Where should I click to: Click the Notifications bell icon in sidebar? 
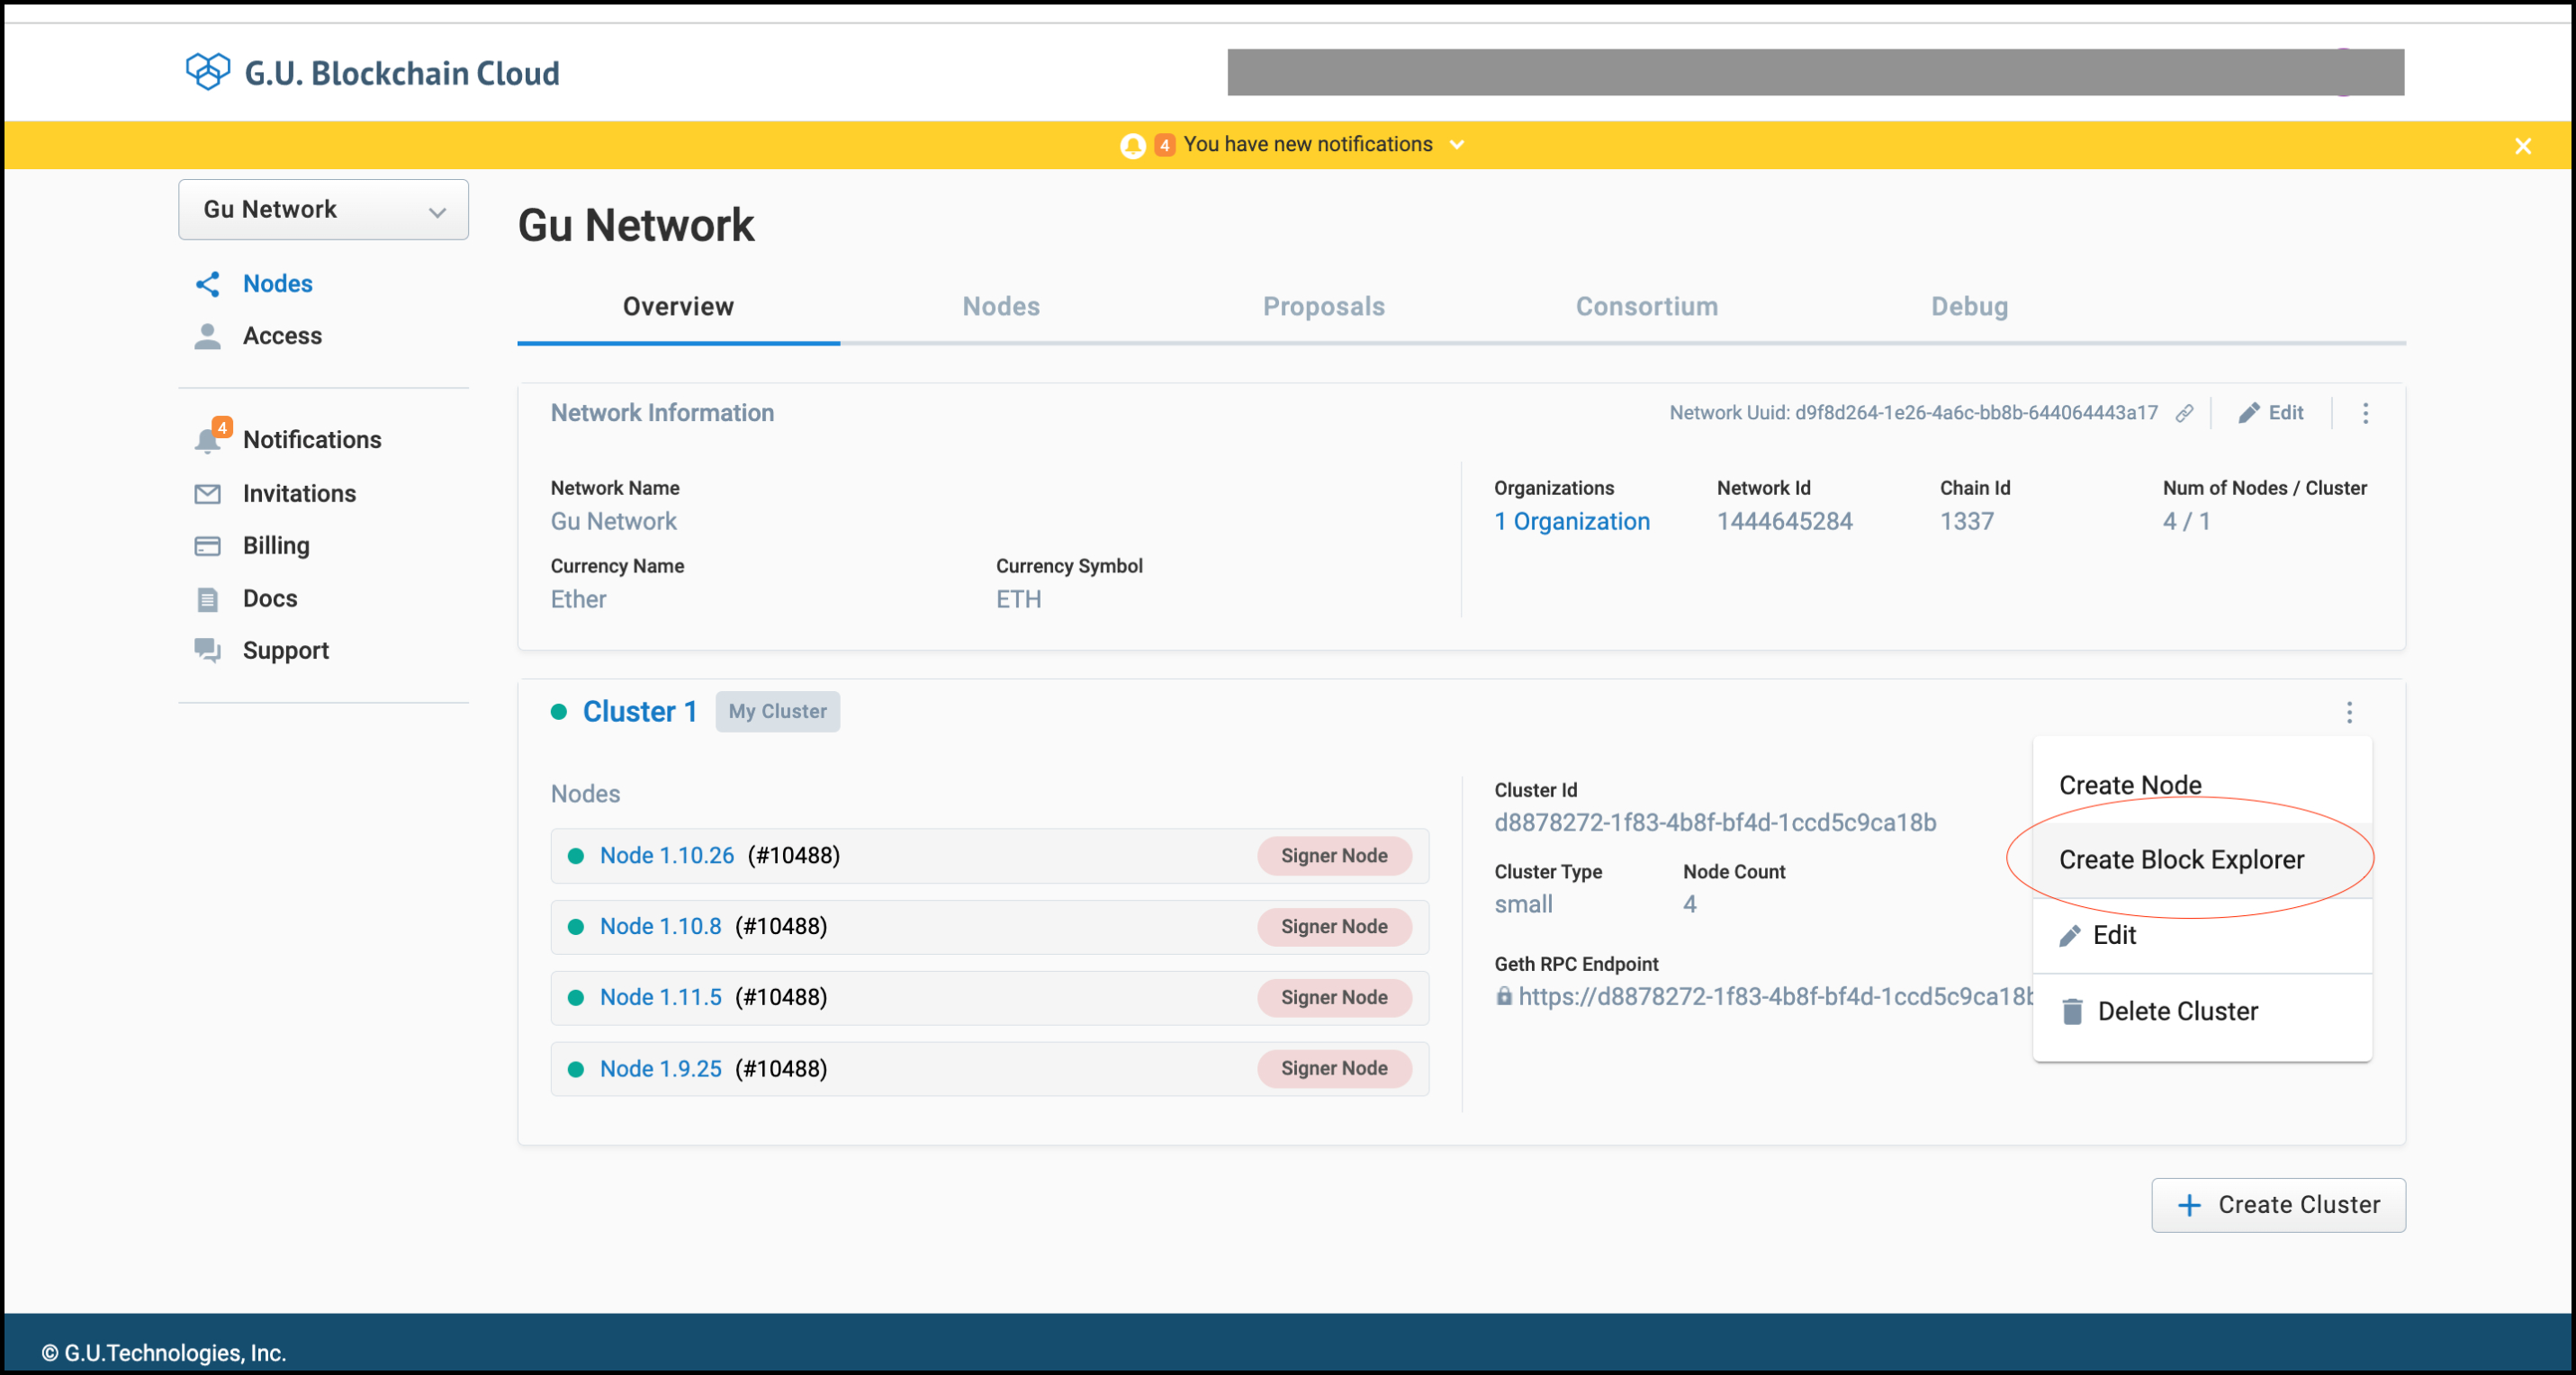tap(207, 440)
